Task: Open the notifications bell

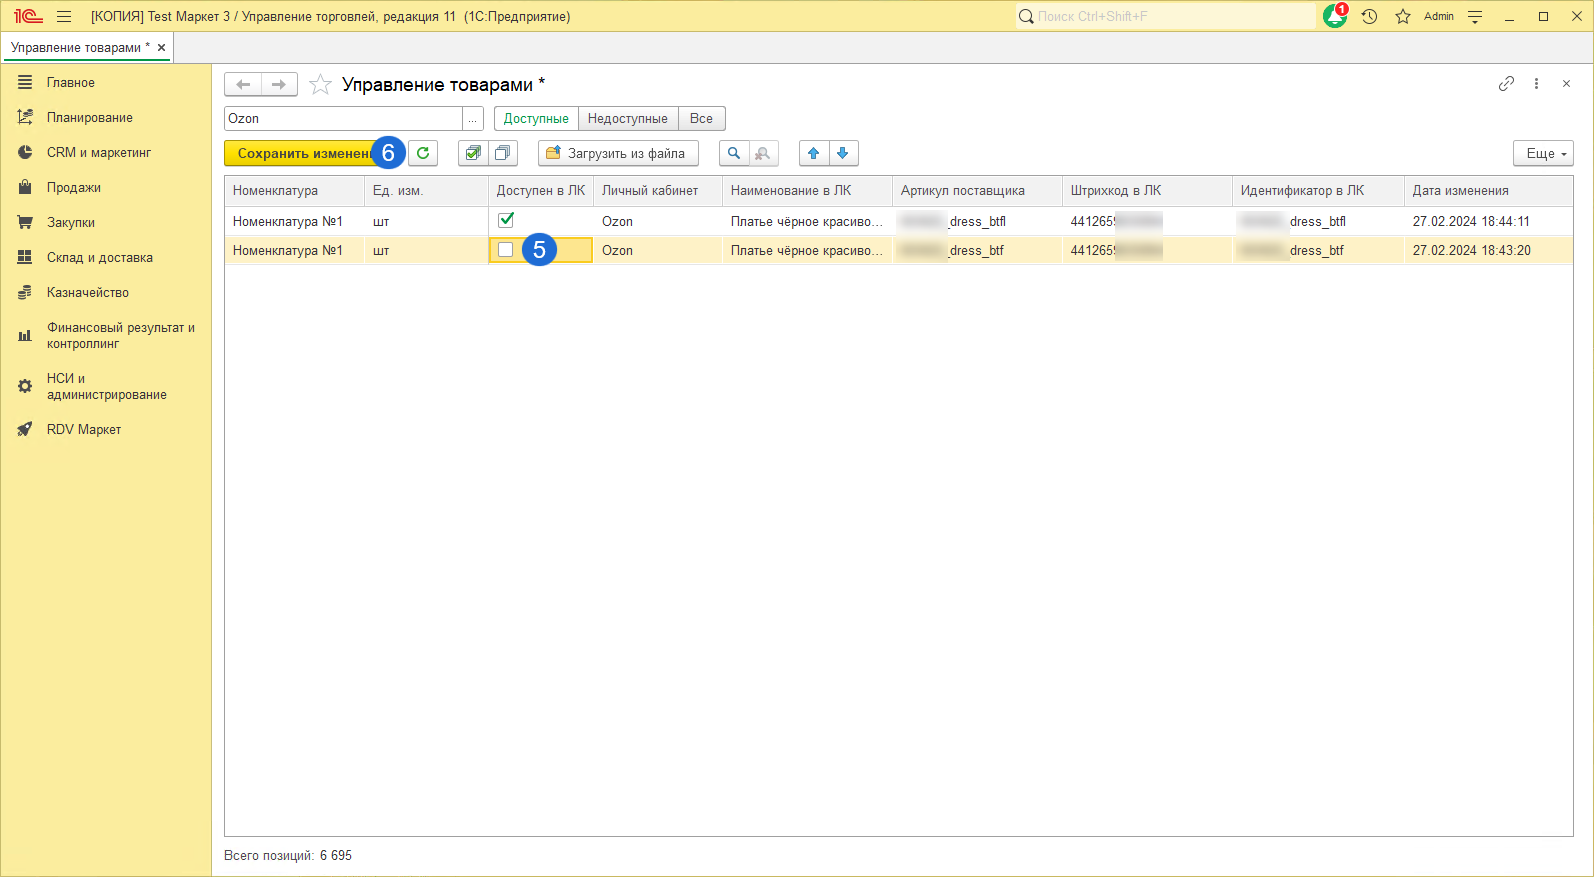Action: (x=1334, y=16)
